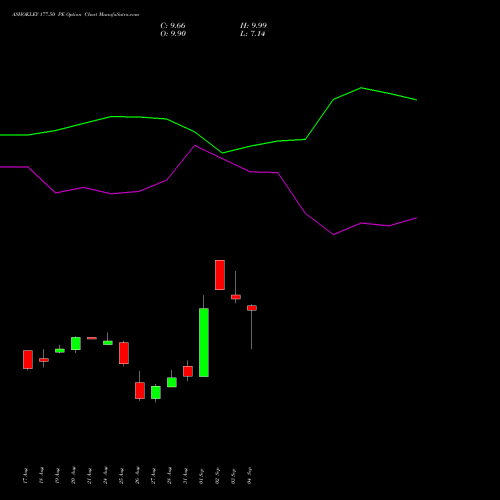The width and height of the screenshot is (500, 500).
Task: Click the 21 Aug date label
Action: tap(90, 476)
